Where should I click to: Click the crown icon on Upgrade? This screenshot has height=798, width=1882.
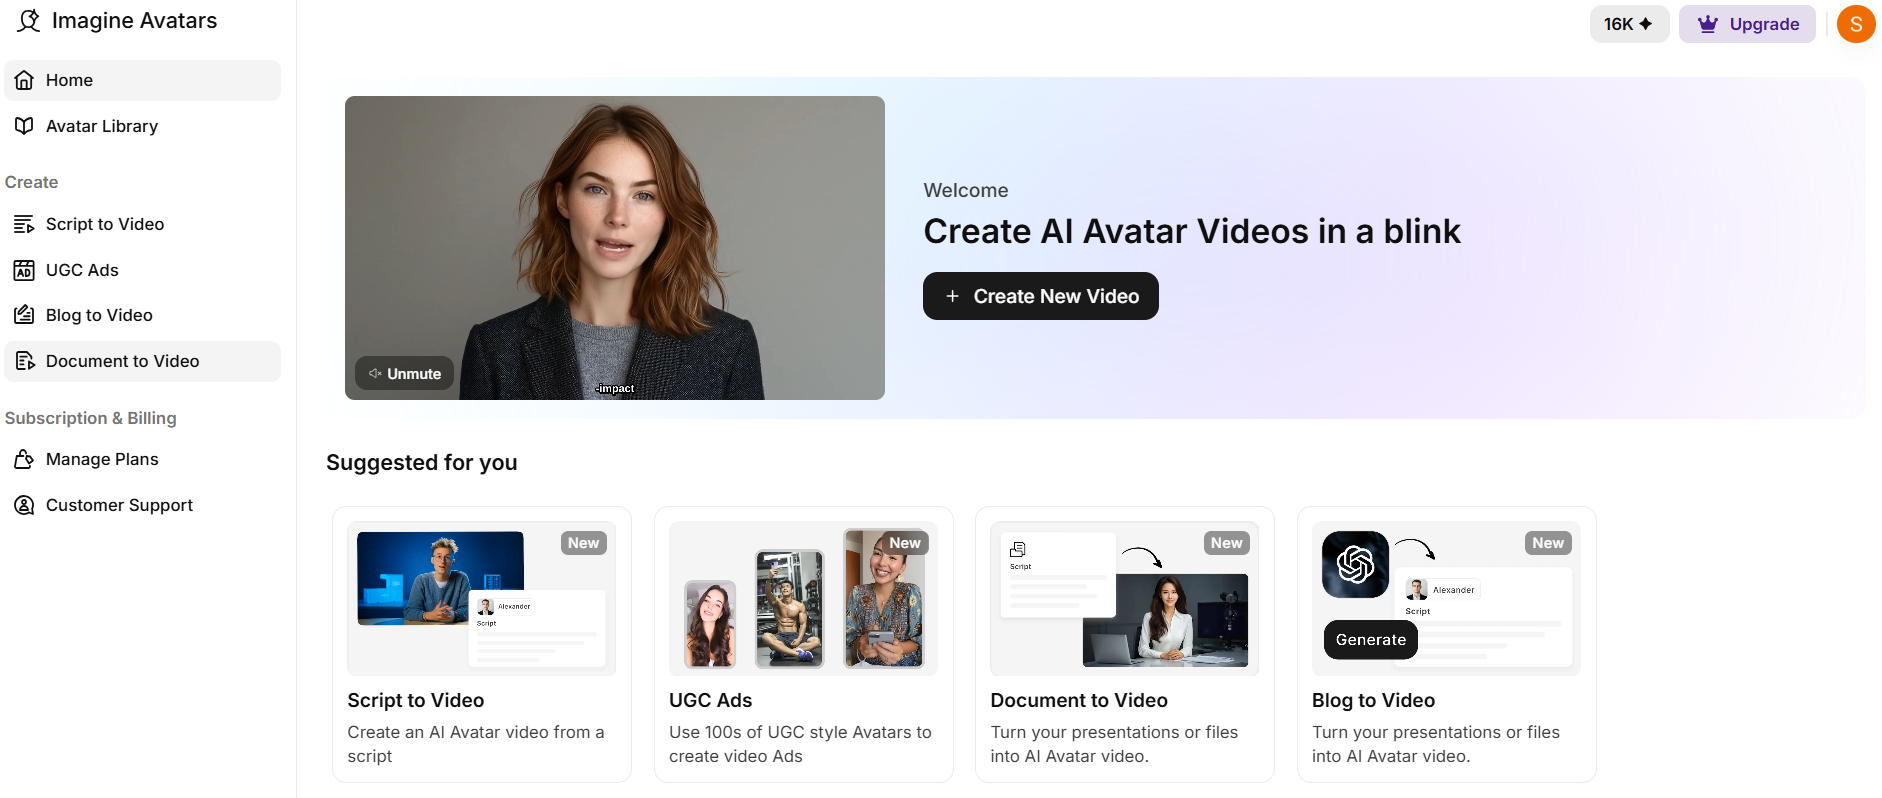1708,24
